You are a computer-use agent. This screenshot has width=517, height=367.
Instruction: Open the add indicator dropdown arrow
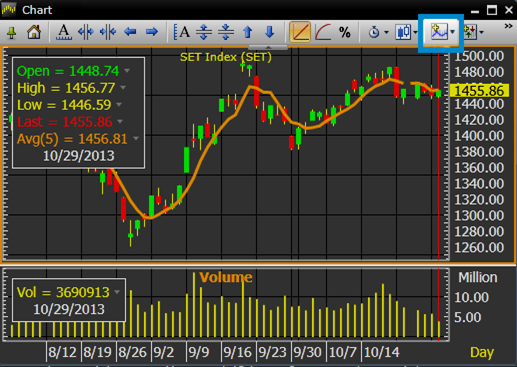click(452, 32)
